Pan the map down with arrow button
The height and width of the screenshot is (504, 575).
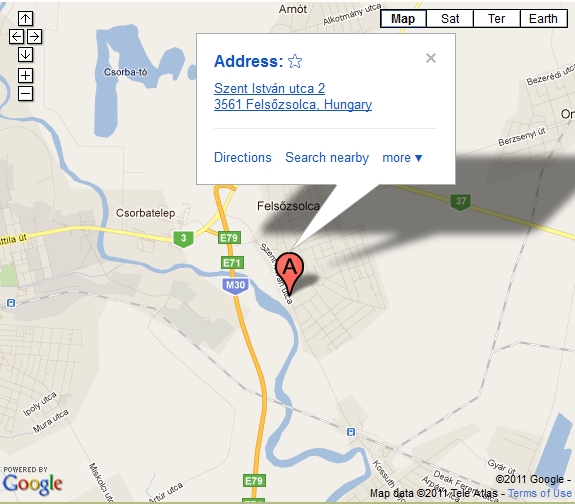click(25, 55)
